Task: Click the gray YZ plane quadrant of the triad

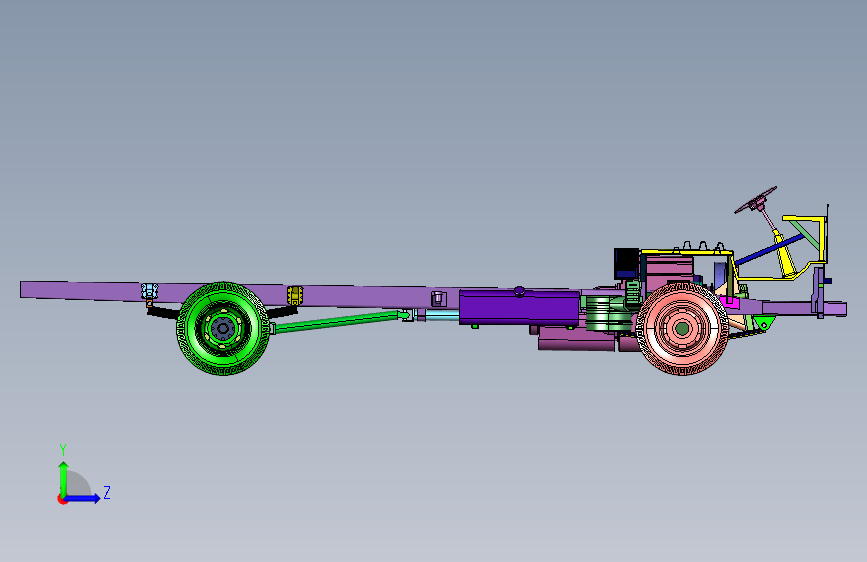Action: point(77,485)
